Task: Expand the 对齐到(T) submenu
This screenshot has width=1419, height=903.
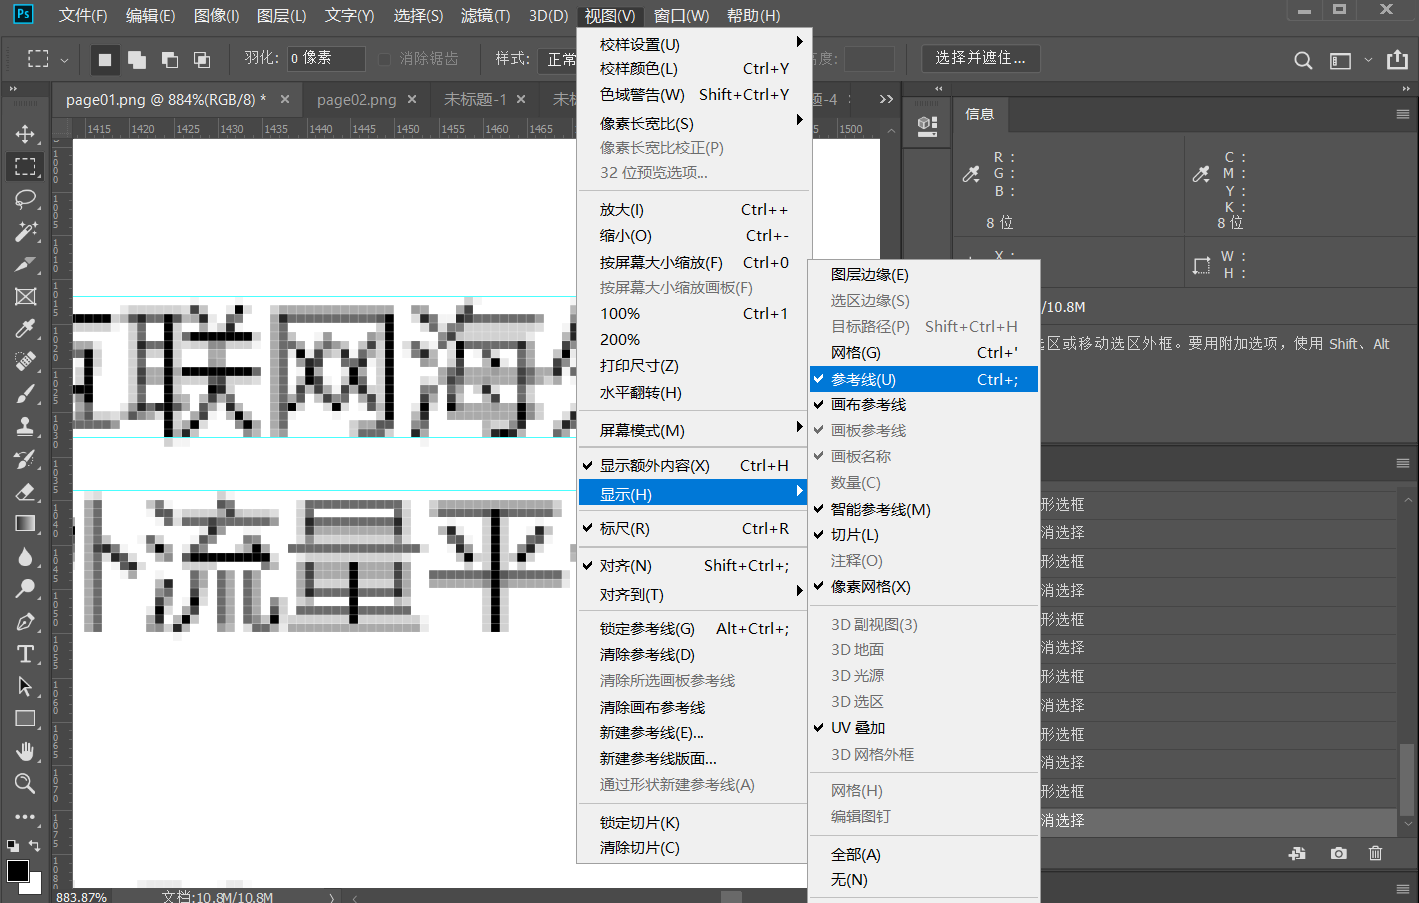Action: coord(693,594)
